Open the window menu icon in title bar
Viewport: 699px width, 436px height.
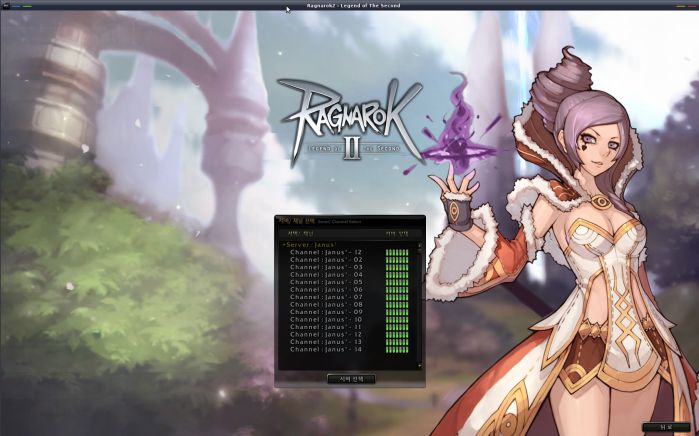(x=5, y=6)
